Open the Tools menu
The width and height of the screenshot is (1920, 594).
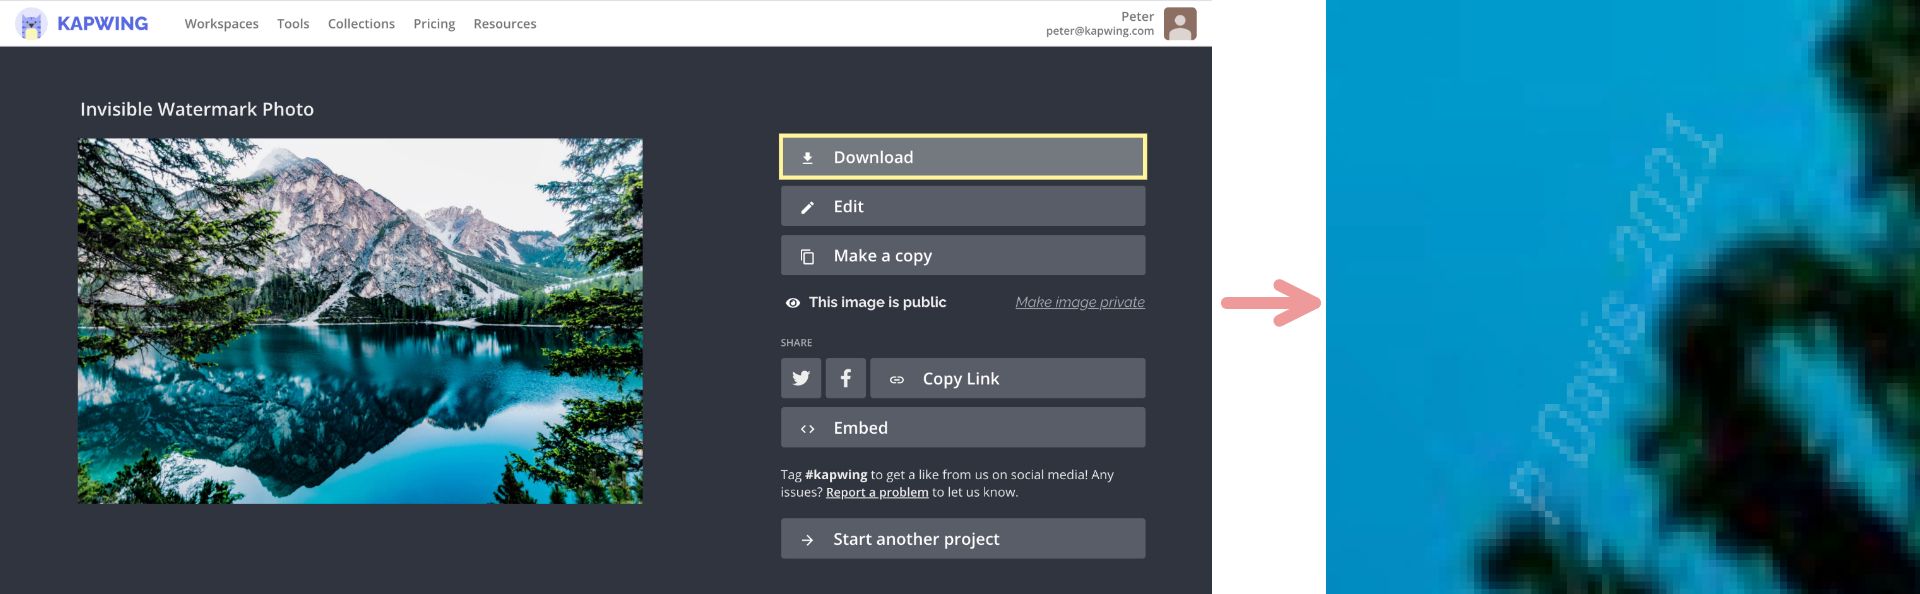click(x=293, y=24)
